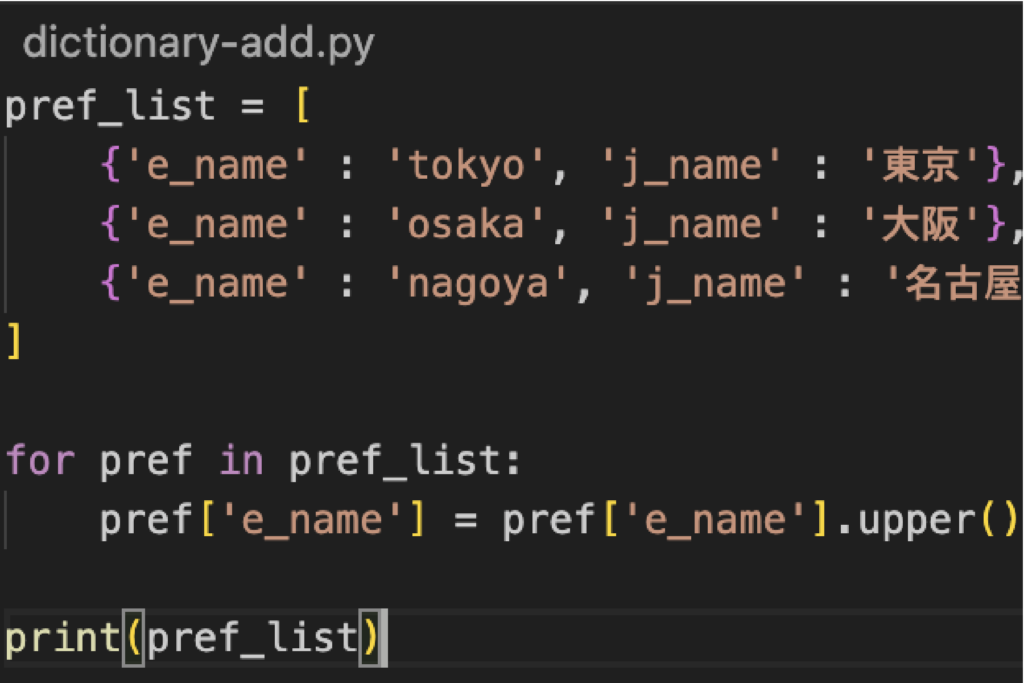Click the opening curly brace before nagoya entry
Image resolution: width=1024 pixels, height=683 pixels.
[x=110, y=285]
